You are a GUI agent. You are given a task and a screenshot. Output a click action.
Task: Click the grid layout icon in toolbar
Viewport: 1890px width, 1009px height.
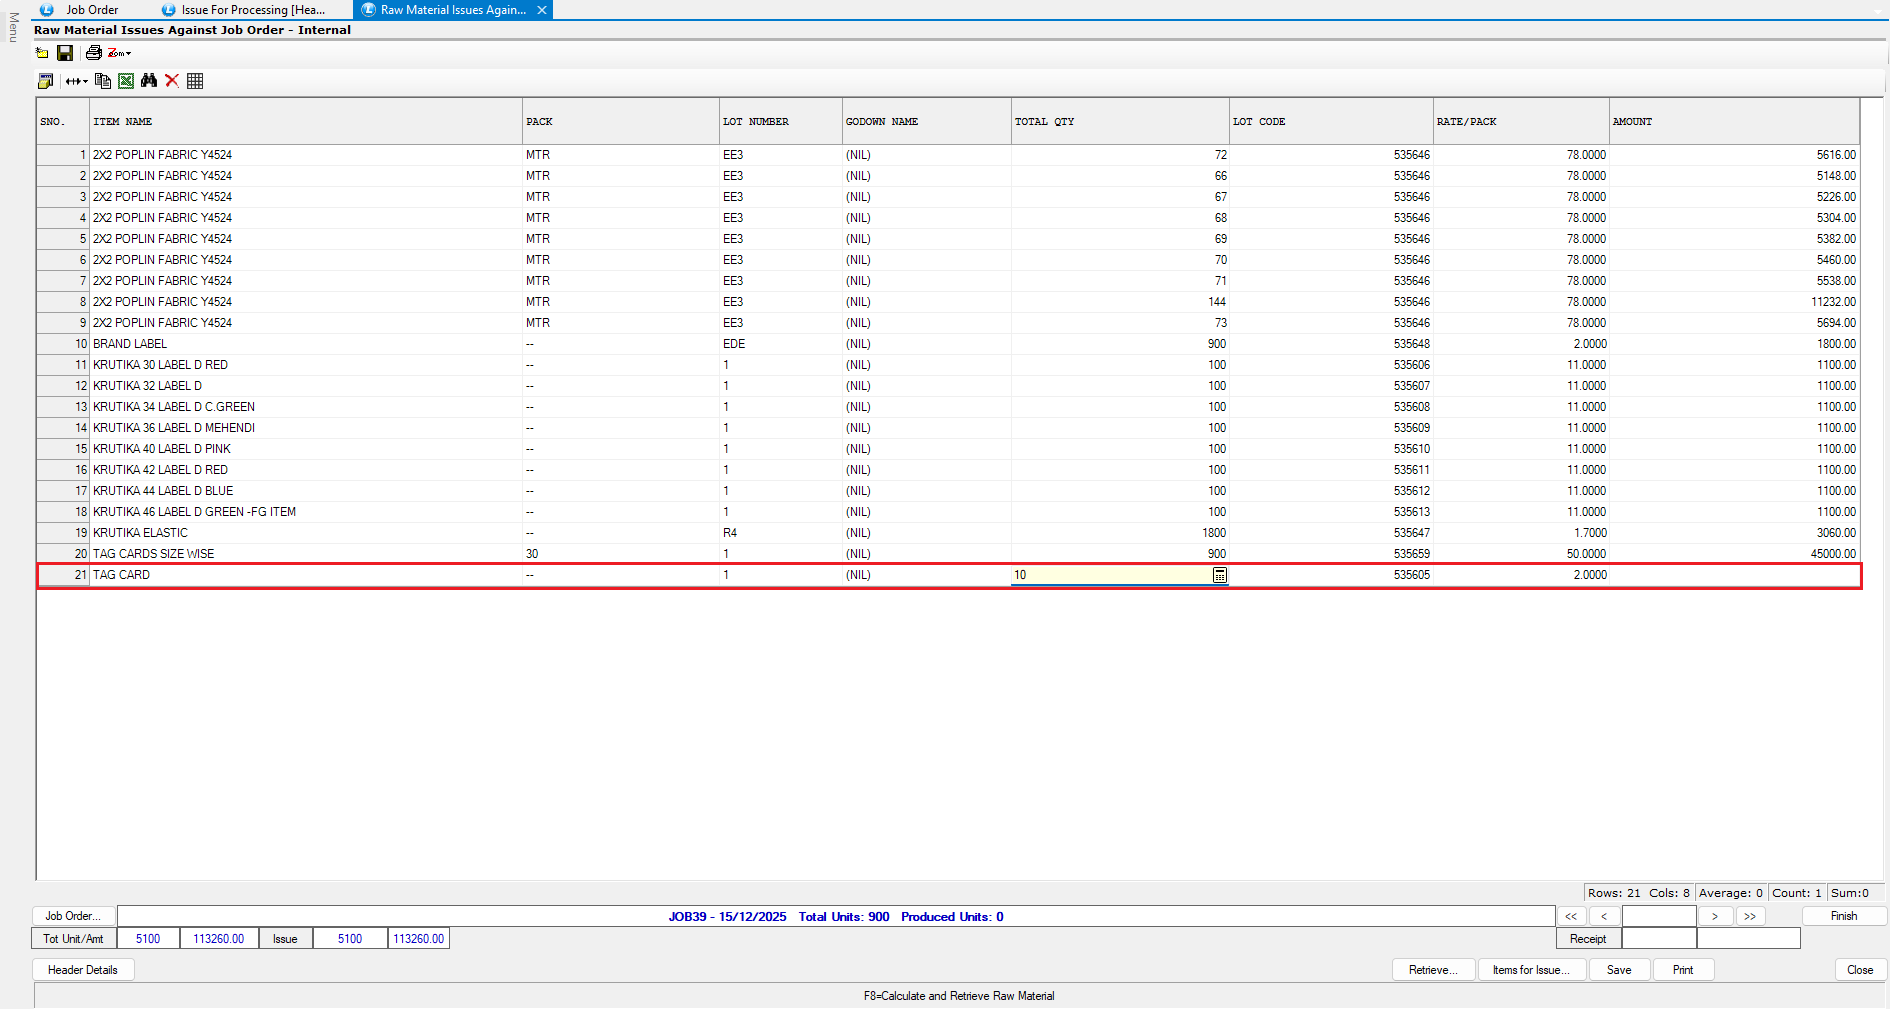195,81
